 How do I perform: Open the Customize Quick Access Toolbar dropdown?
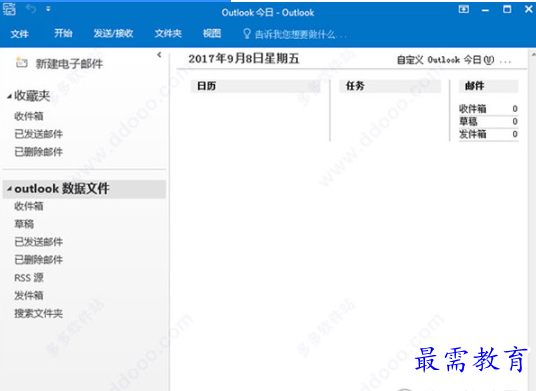pos(48,9)
